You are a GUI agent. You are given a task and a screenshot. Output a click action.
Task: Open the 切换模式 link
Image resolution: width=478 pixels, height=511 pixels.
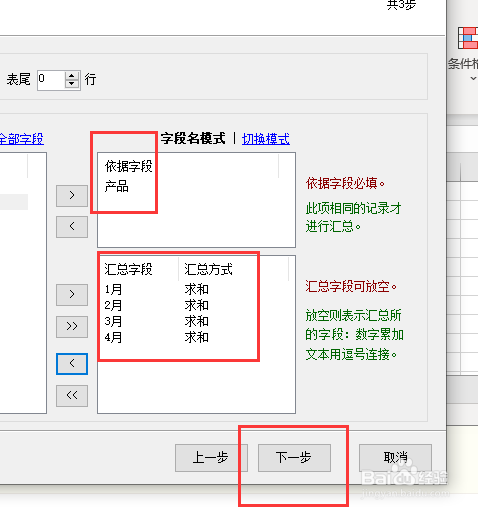coord(266,139)
